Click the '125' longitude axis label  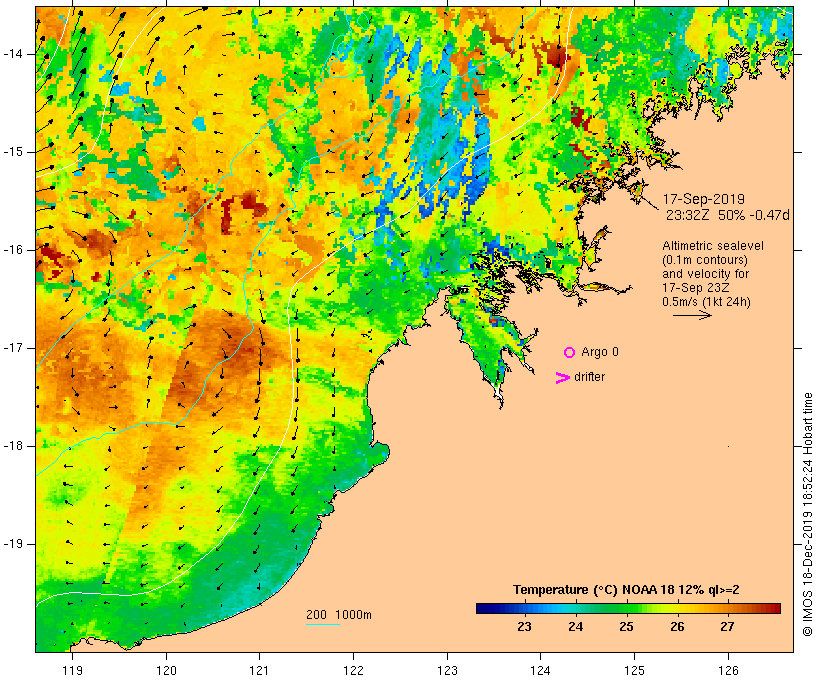pyautogui.click(x=635, y=670)
